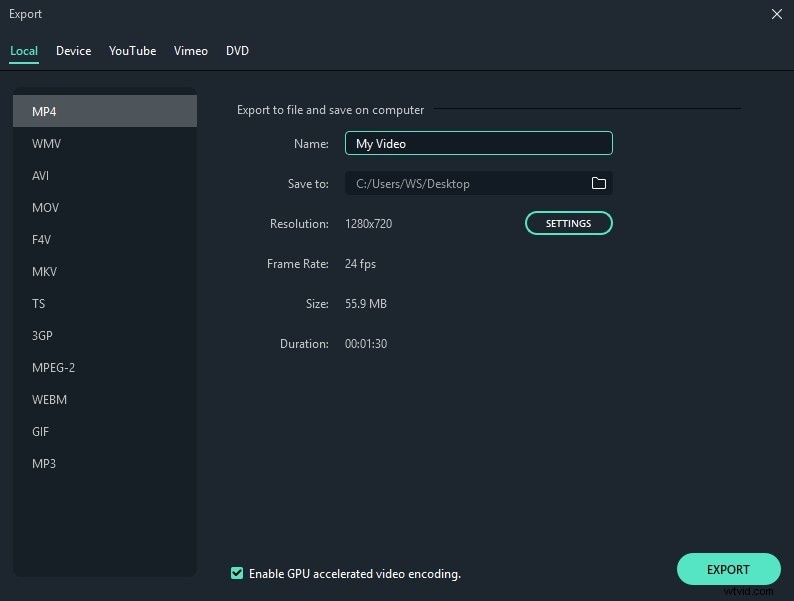Select the Vimeo tab
Viewport: 794px width, 601px height.
(x=191, y=51)
